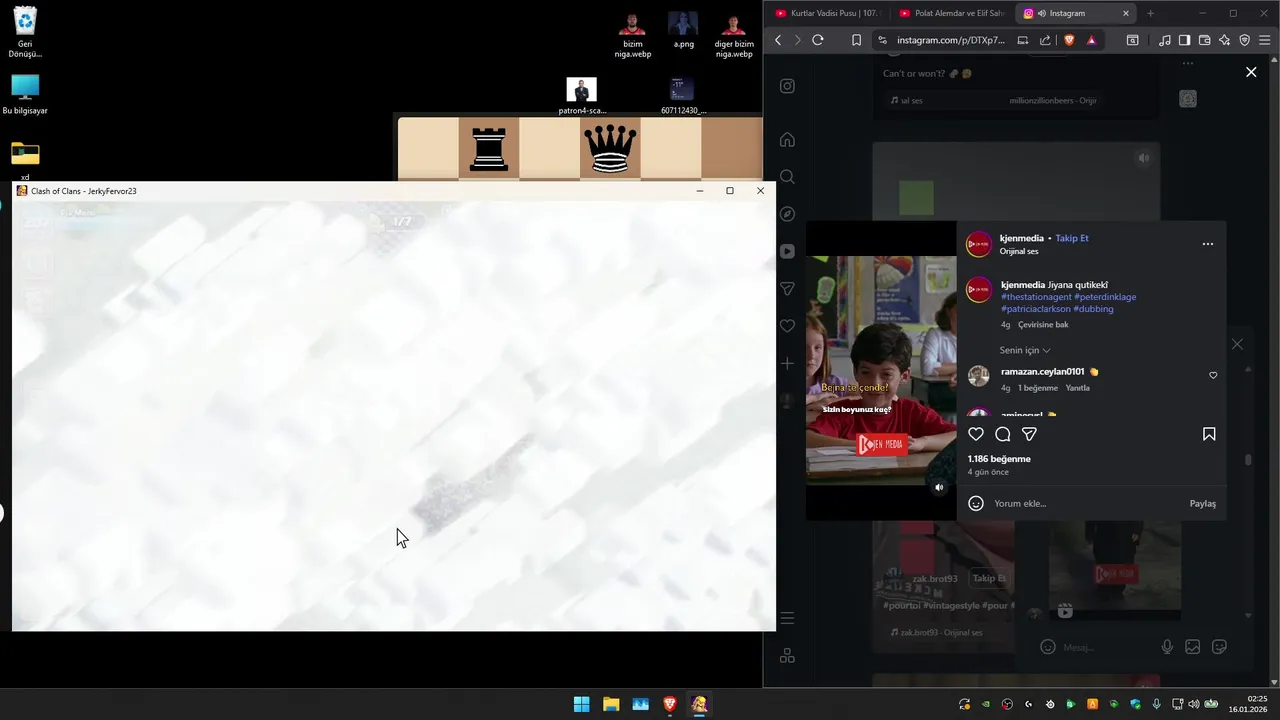The width and height of the screenshot is (1280, 720).
Task: Click Create plus icon in Instagram sidebar
Action: pyautogui.click(x=787, y=363)
